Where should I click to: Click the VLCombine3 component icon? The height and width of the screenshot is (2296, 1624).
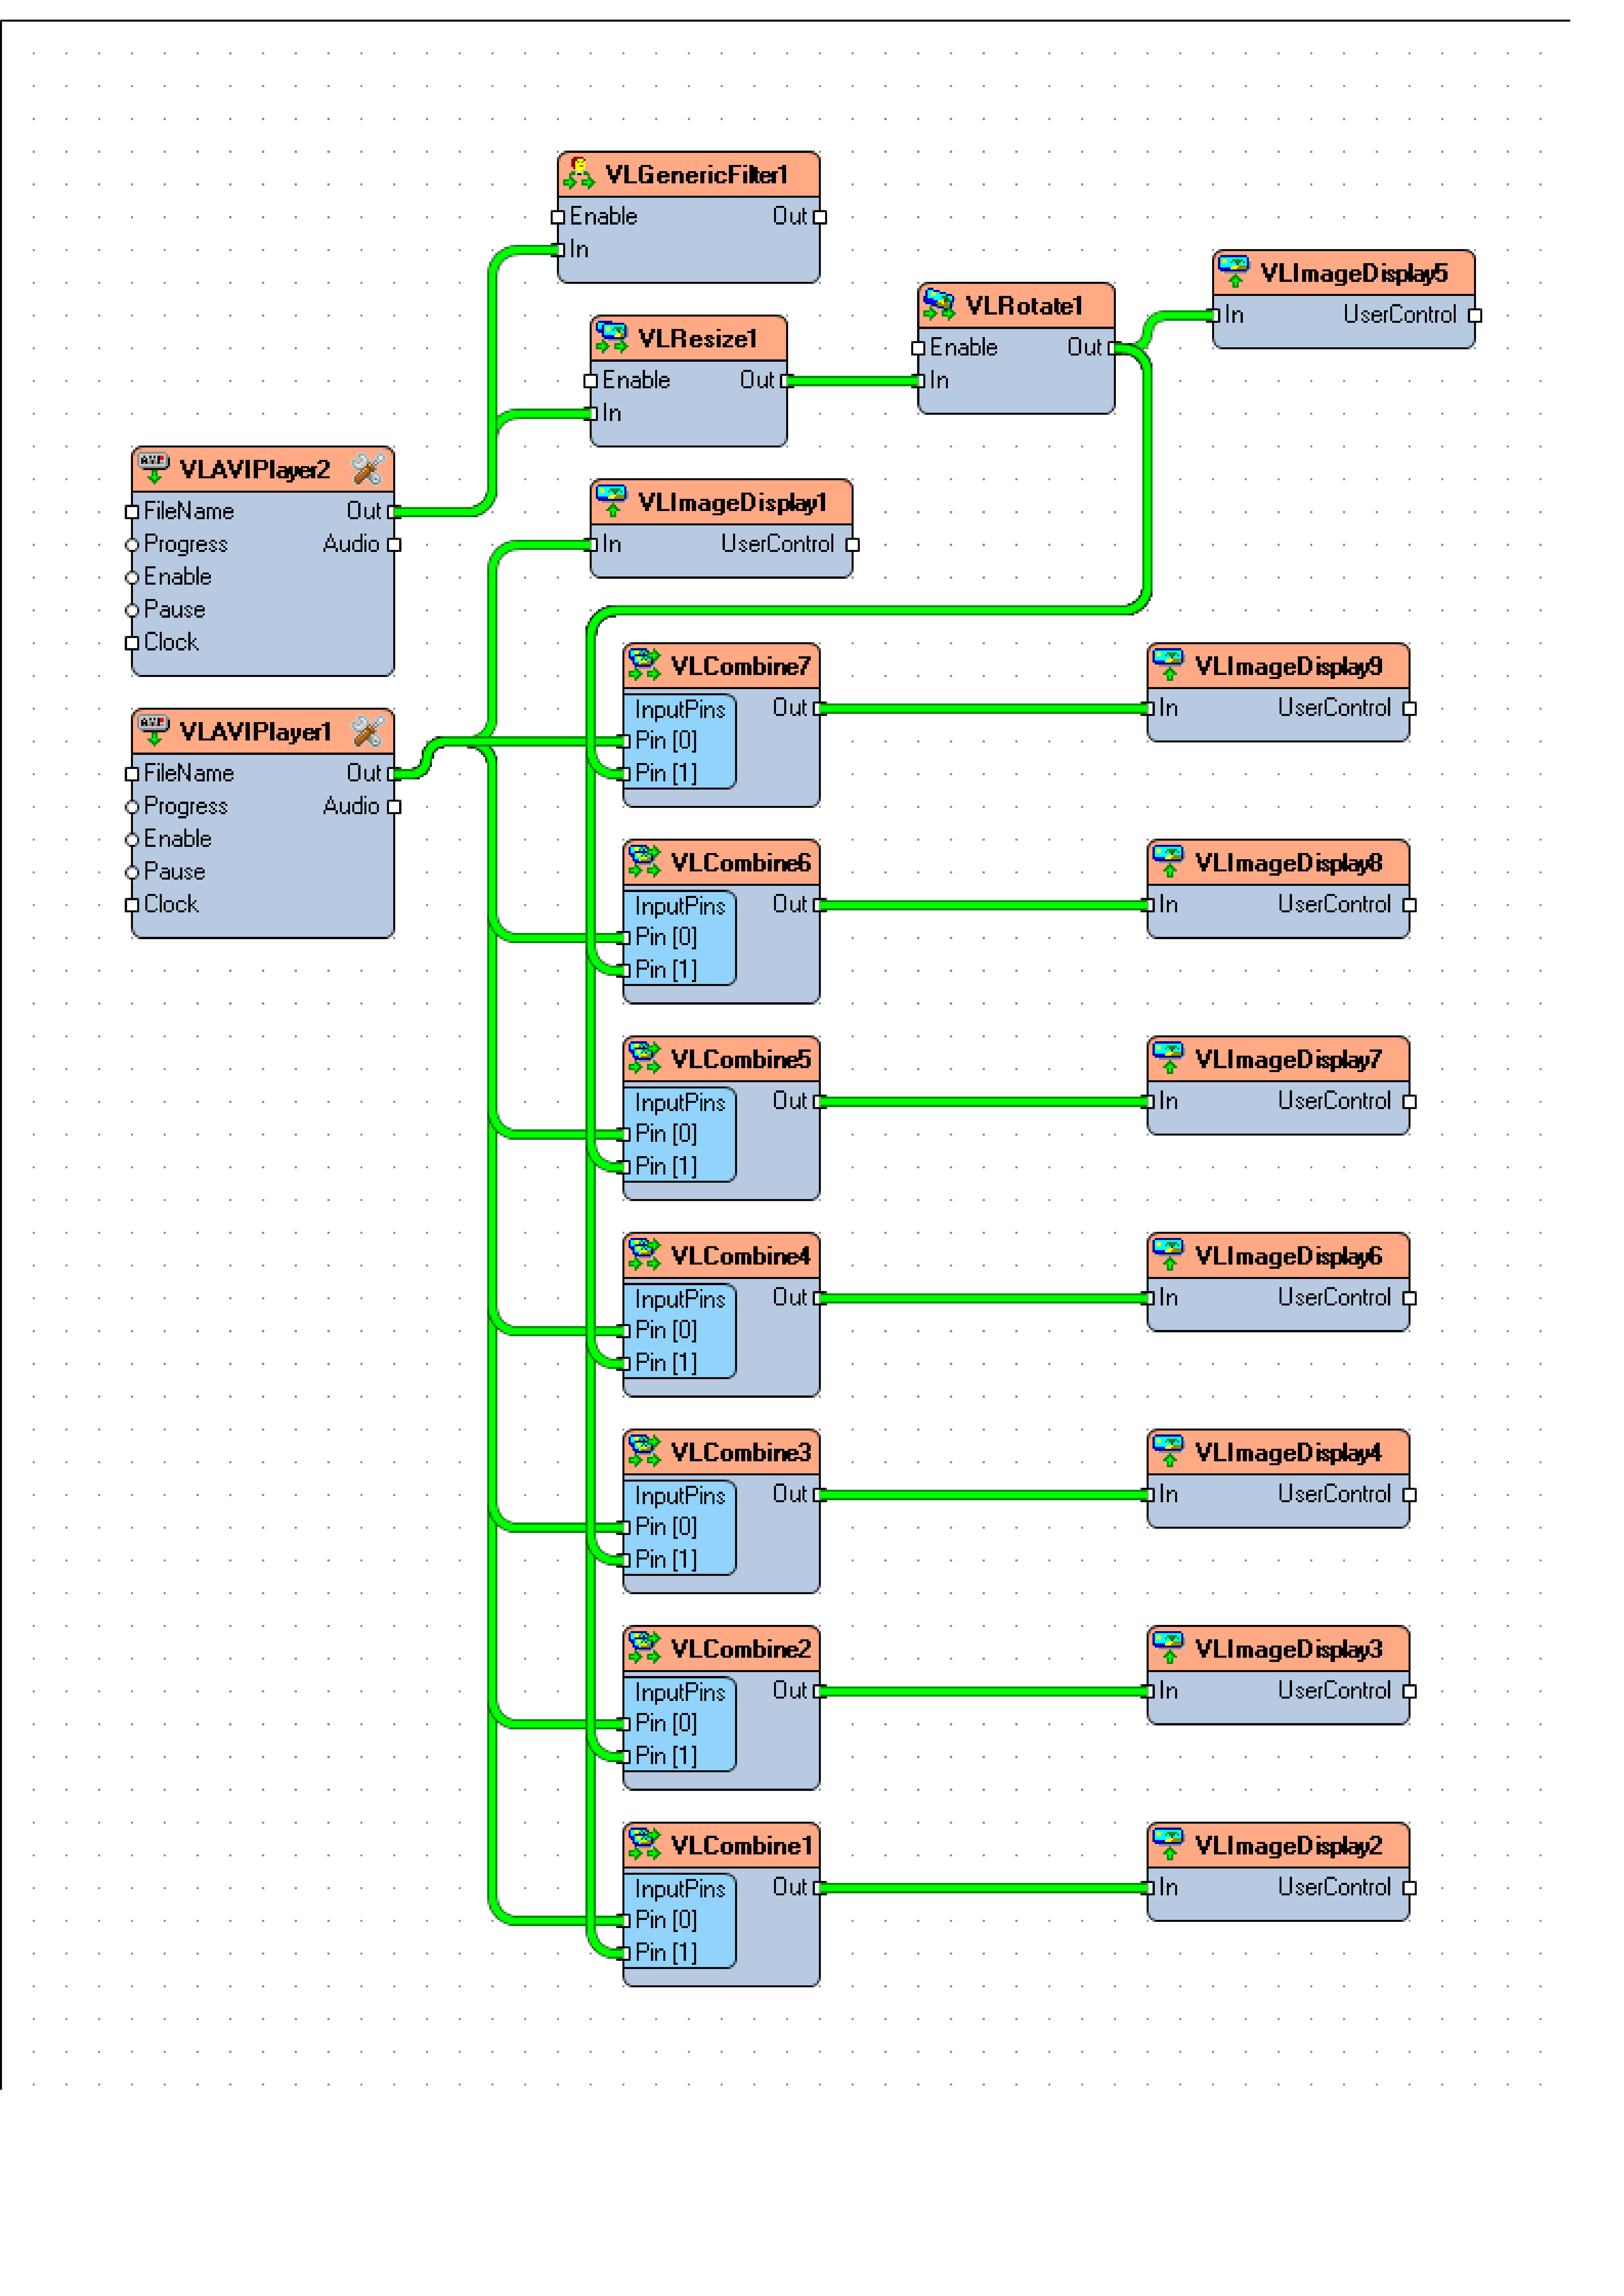(x=645, y=1451)
